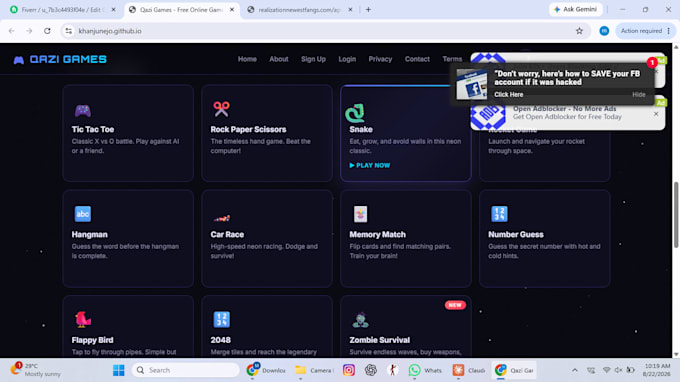Click the Windows taskbar Search box

coord(186,370)
